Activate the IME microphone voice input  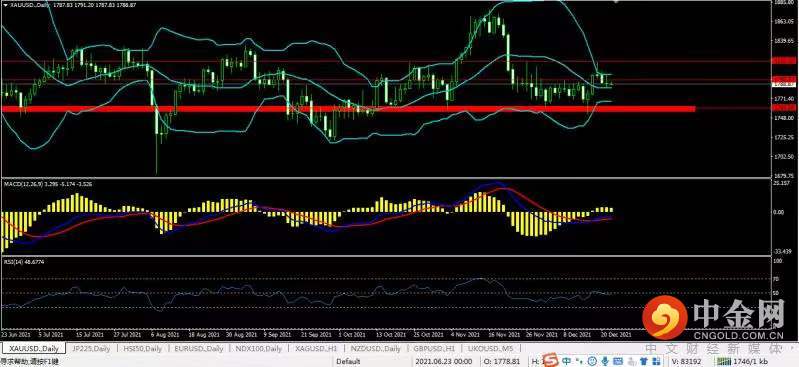coord(605,361)
